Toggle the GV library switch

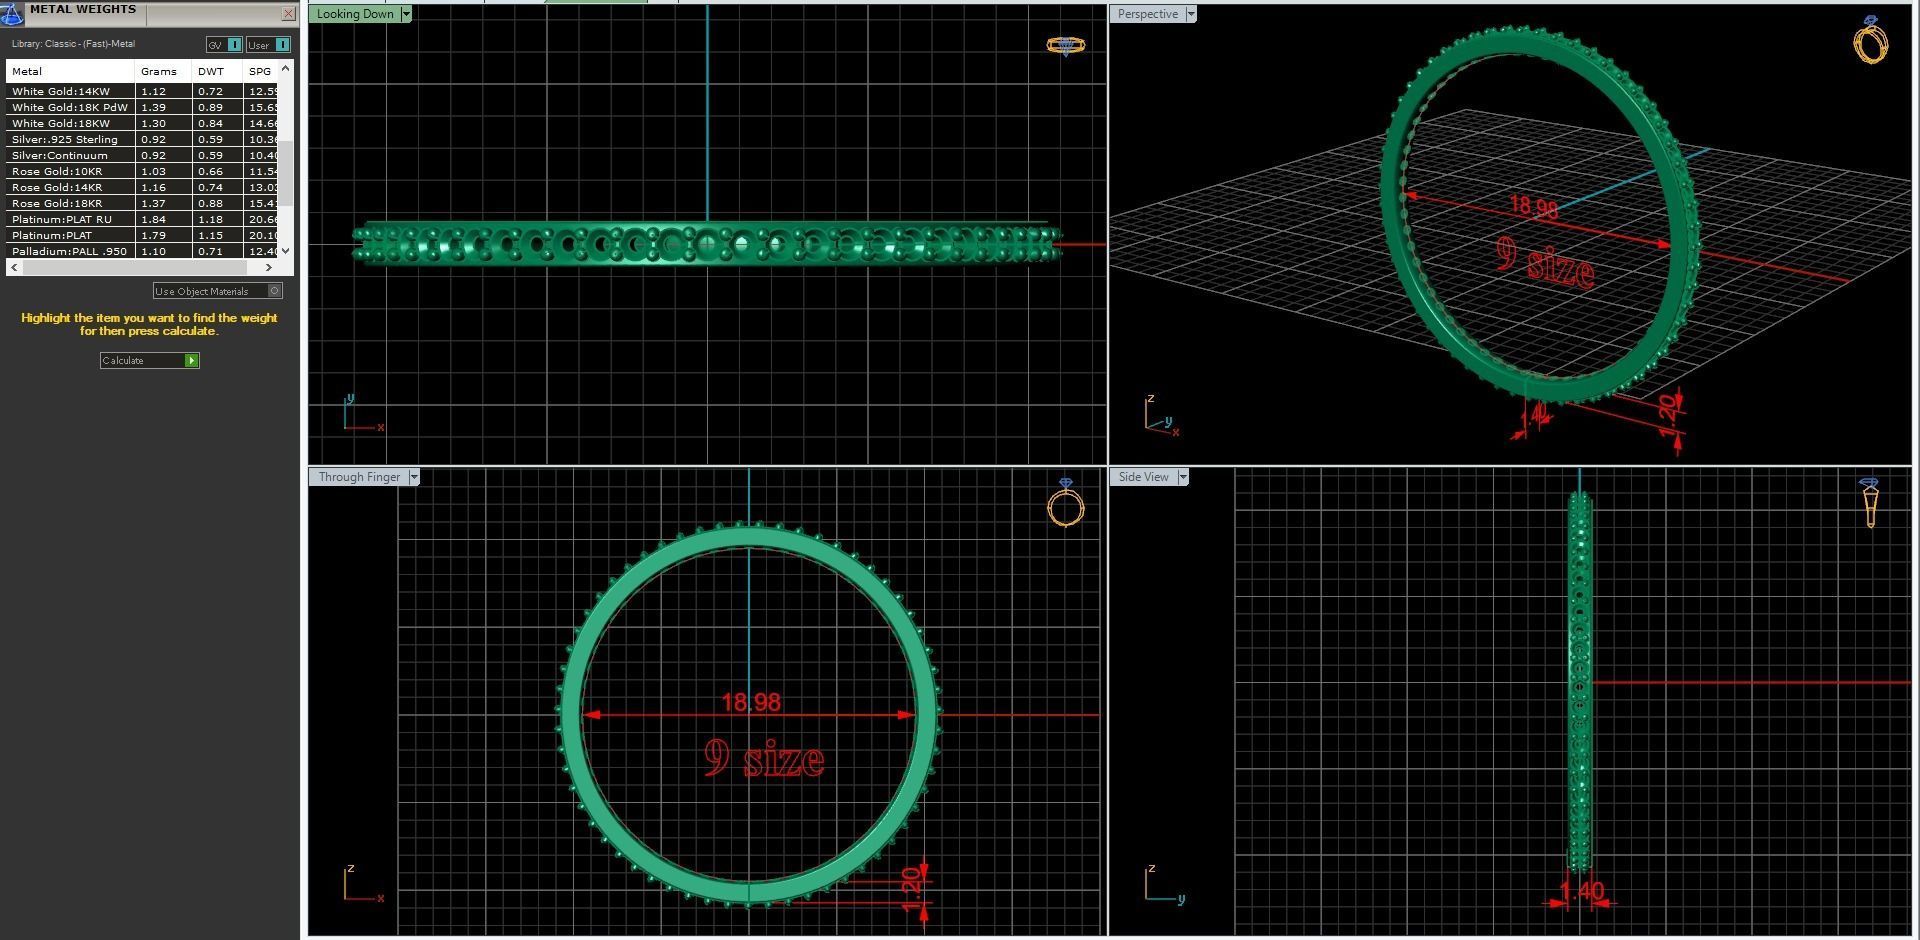(224, 45)
